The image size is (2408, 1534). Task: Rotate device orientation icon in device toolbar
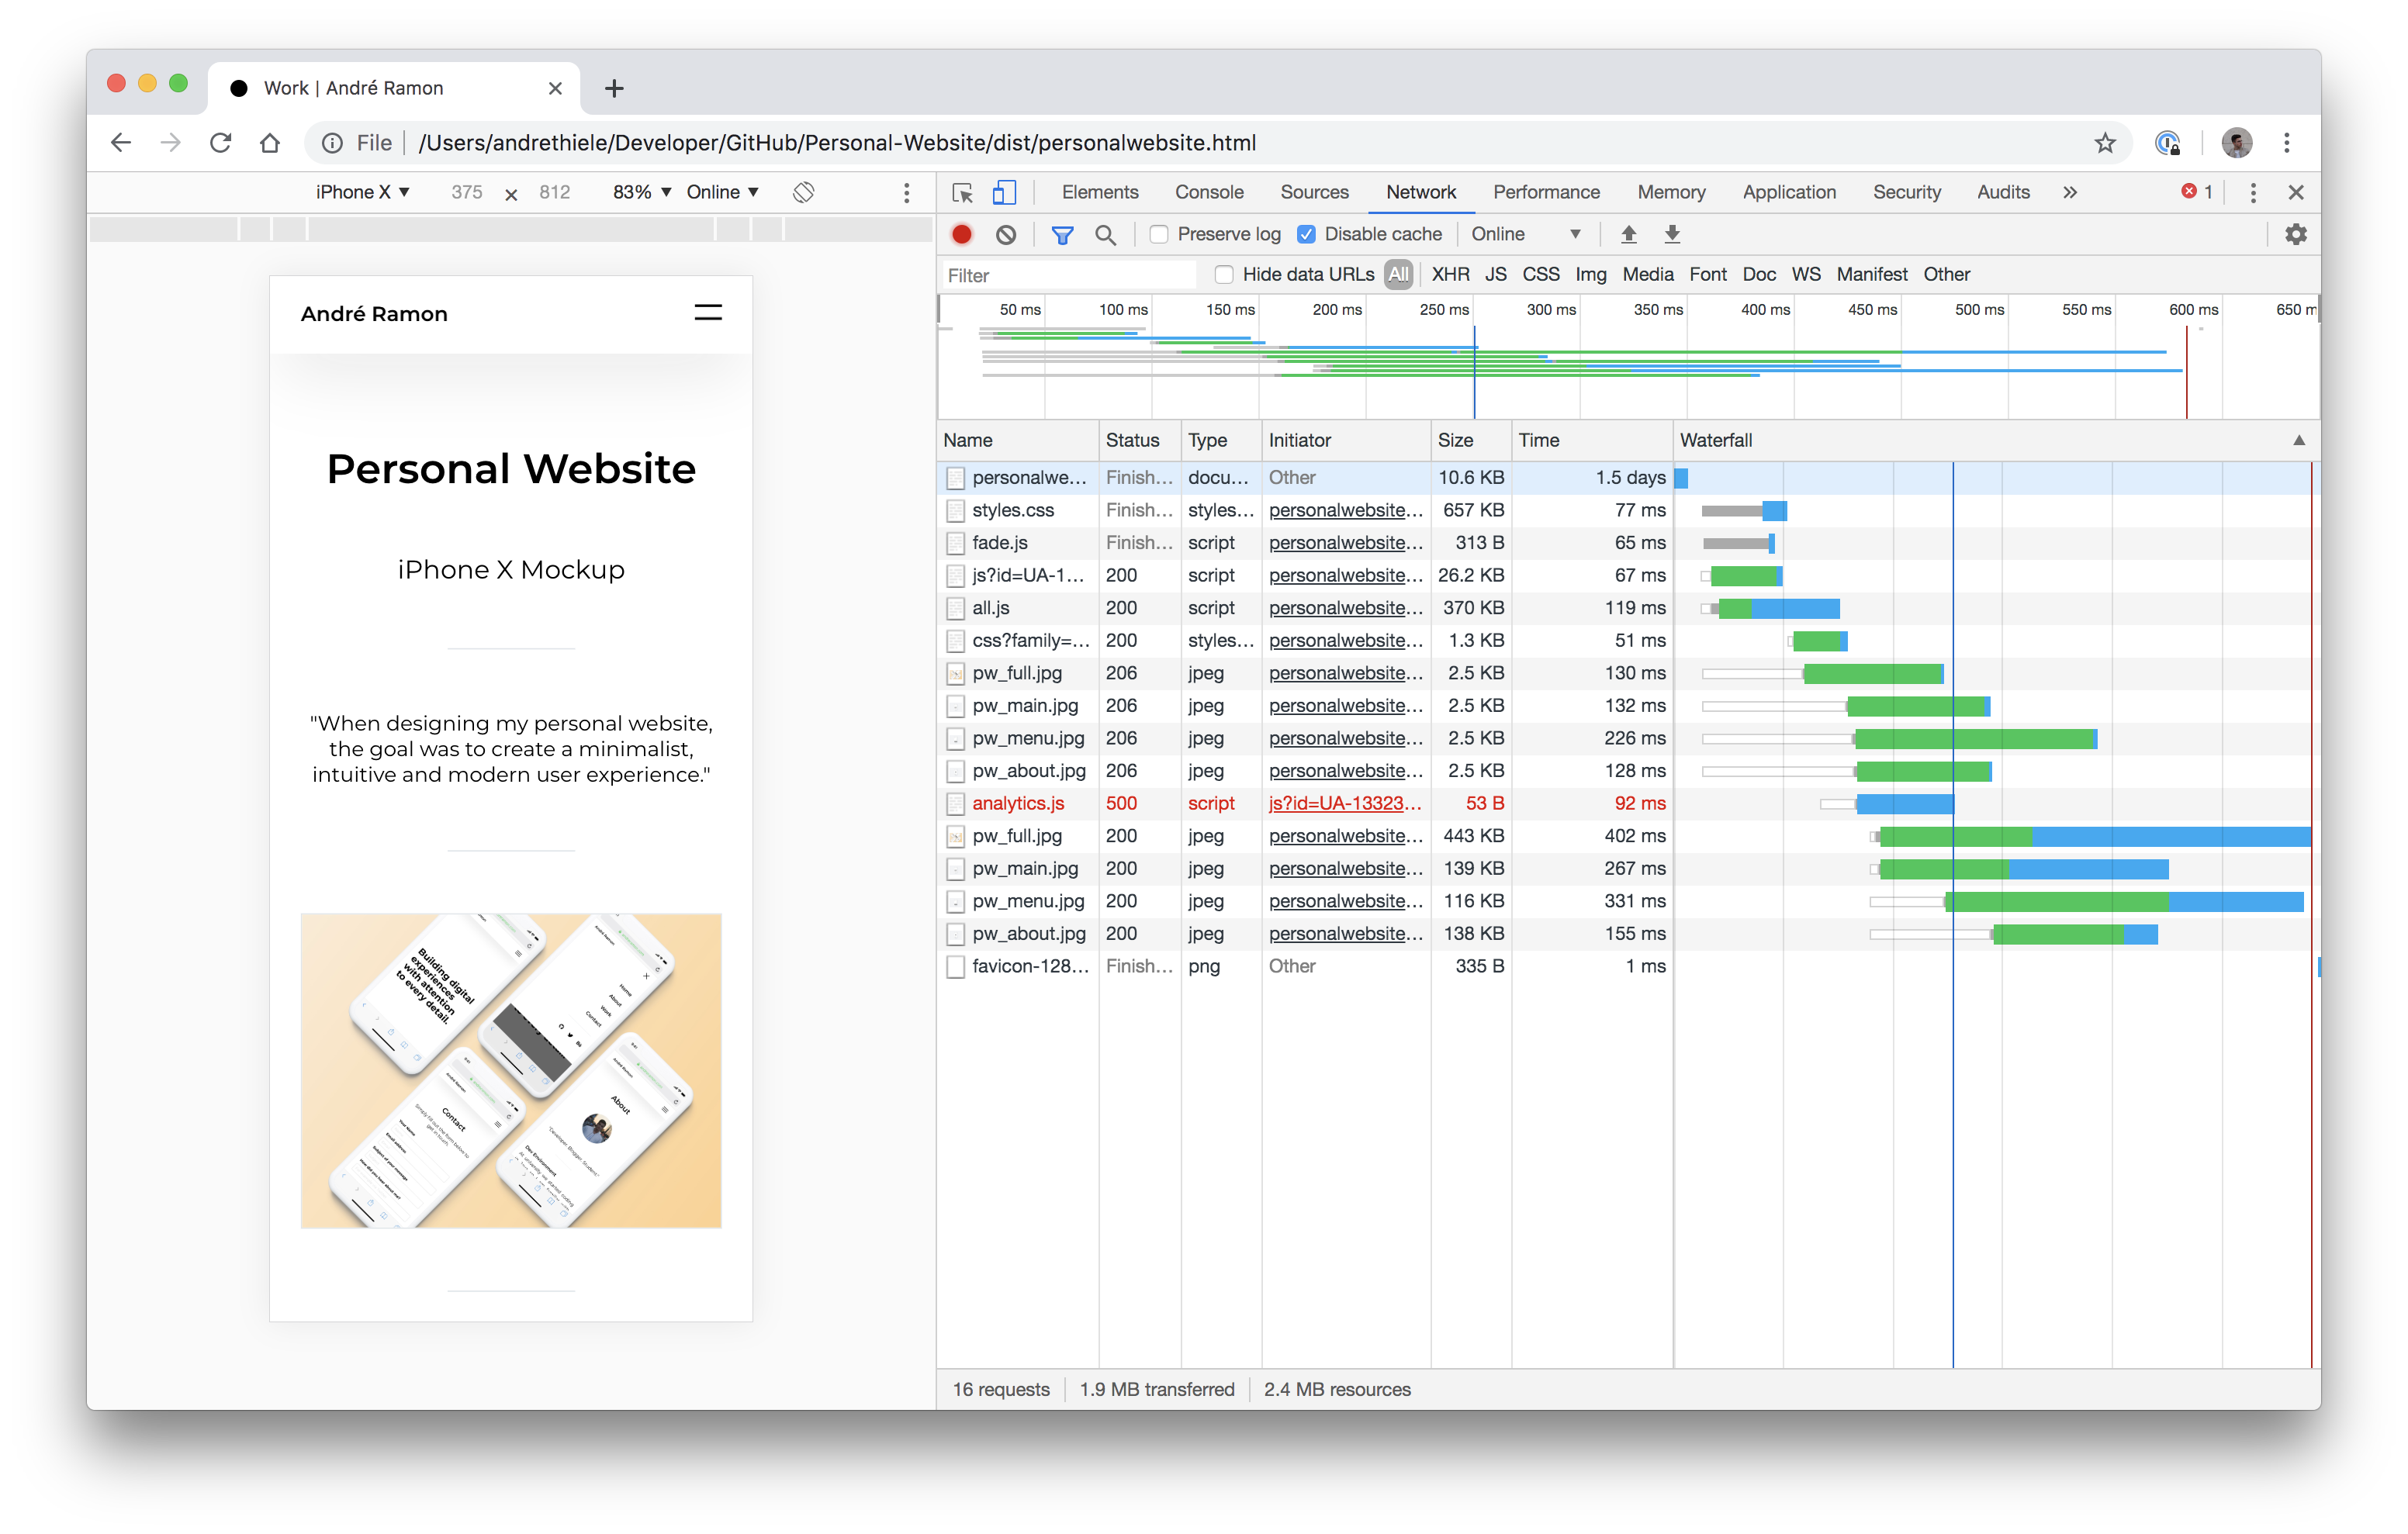click(x=803, y=192)
